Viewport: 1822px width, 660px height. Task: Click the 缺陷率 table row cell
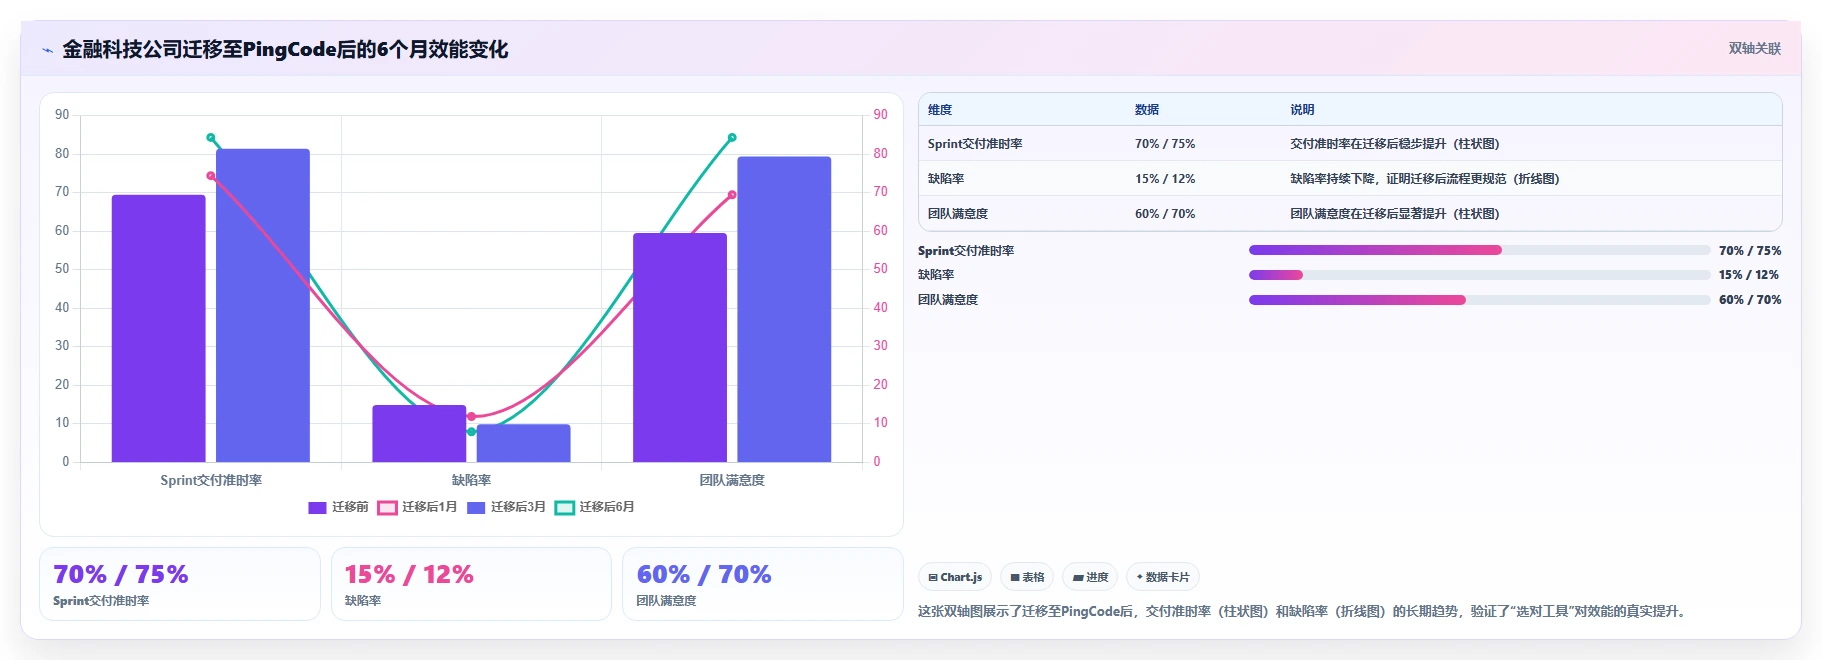pyautogui.click(x=946, y=179)
